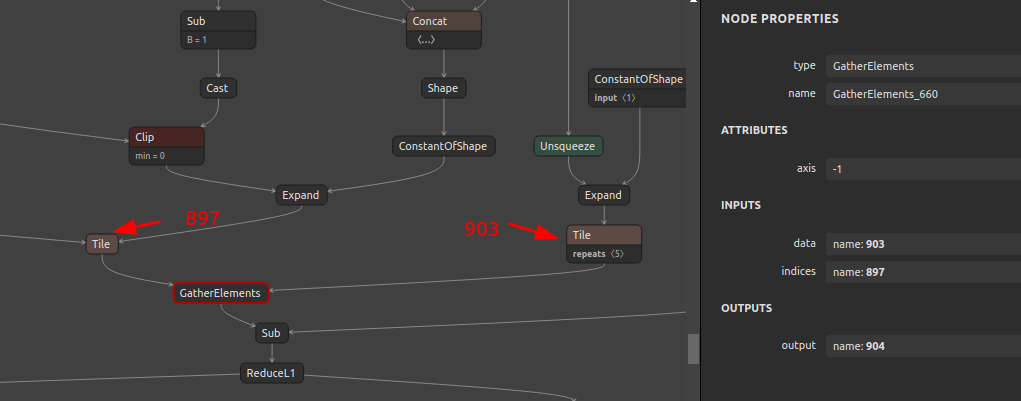Select the Sub node with B = 1
The height and width of the screenshot is (401, 1021).
click(x=218, y=30)
